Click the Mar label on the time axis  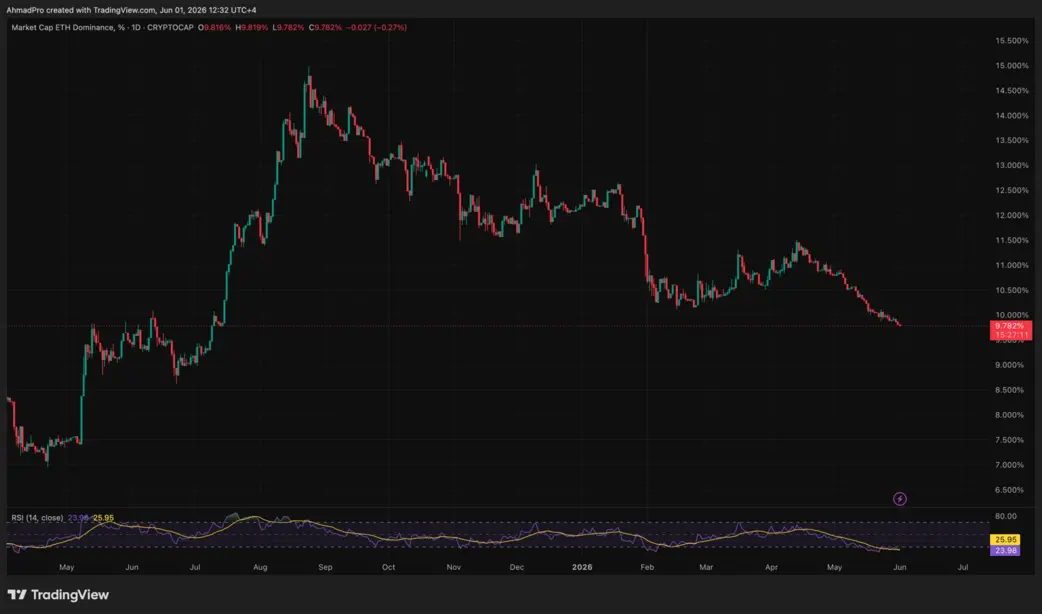tap(706, 567)
